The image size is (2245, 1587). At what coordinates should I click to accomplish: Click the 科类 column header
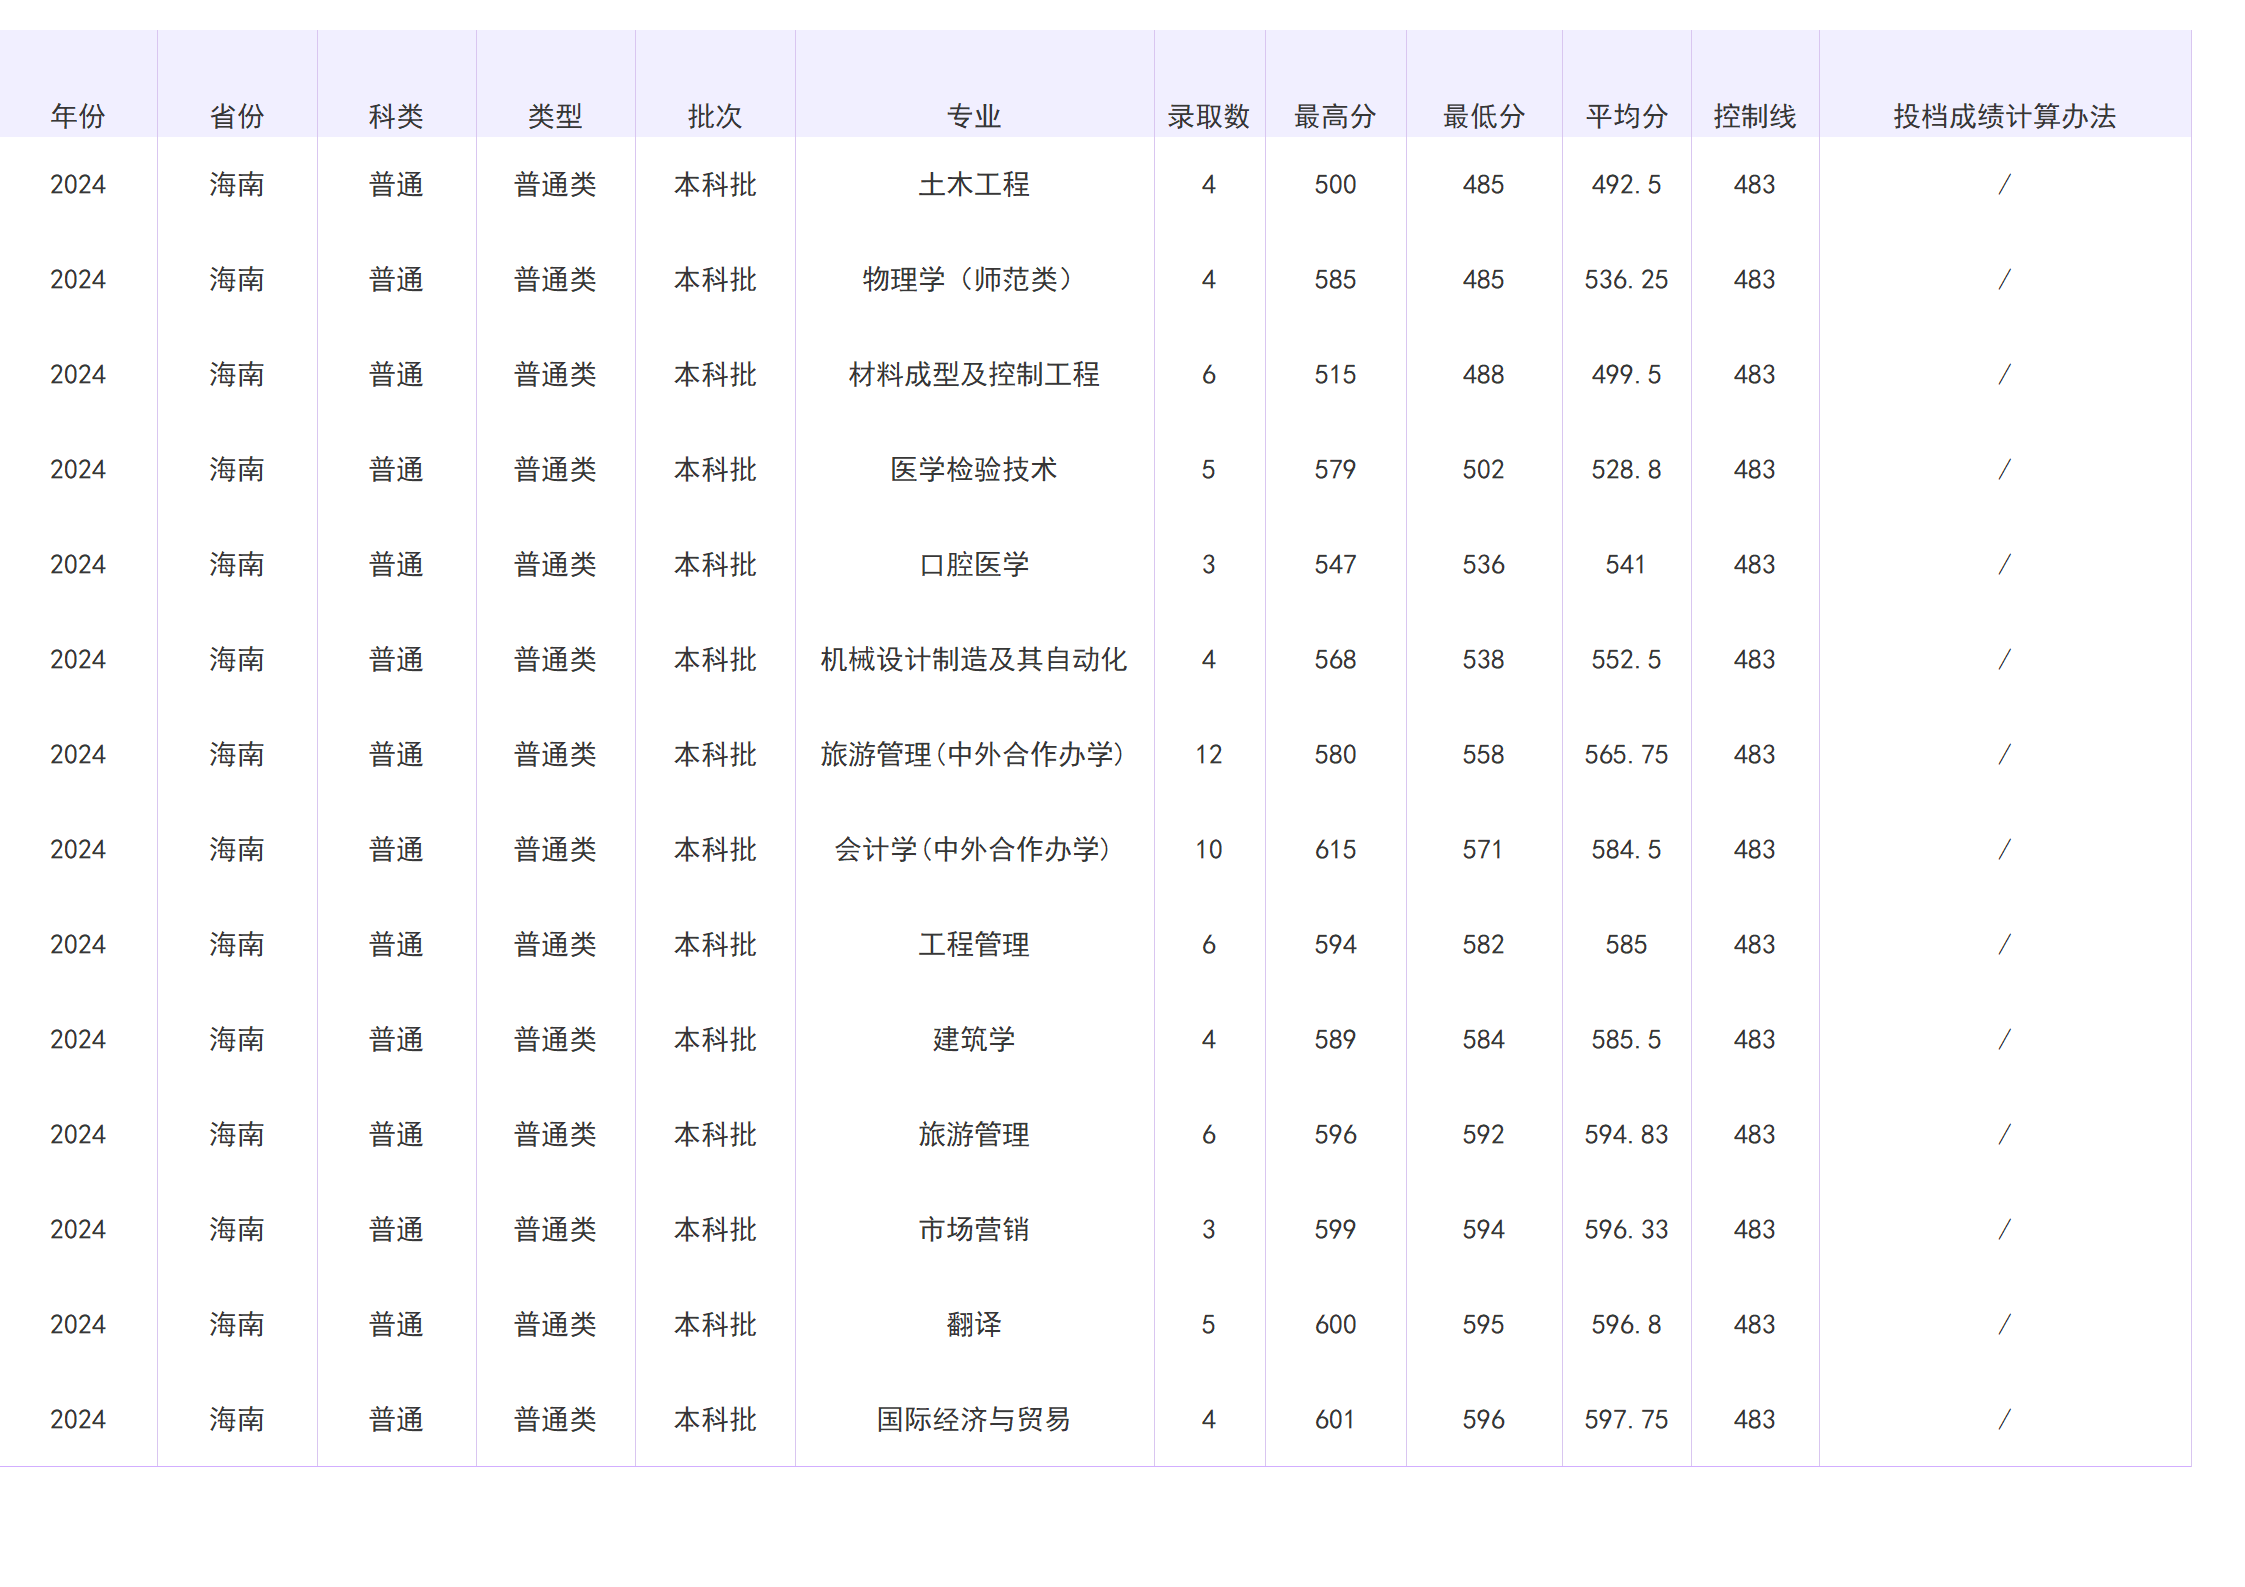tap(396, 115)
